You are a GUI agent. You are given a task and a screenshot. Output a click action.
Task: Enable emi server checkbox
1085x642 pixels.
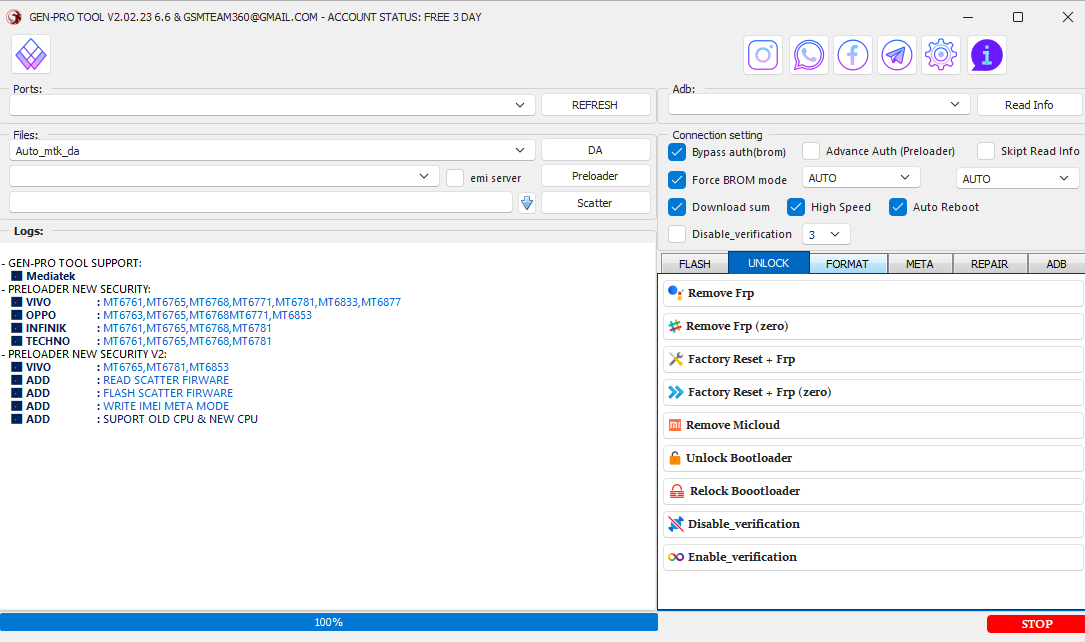coord(455,178)
